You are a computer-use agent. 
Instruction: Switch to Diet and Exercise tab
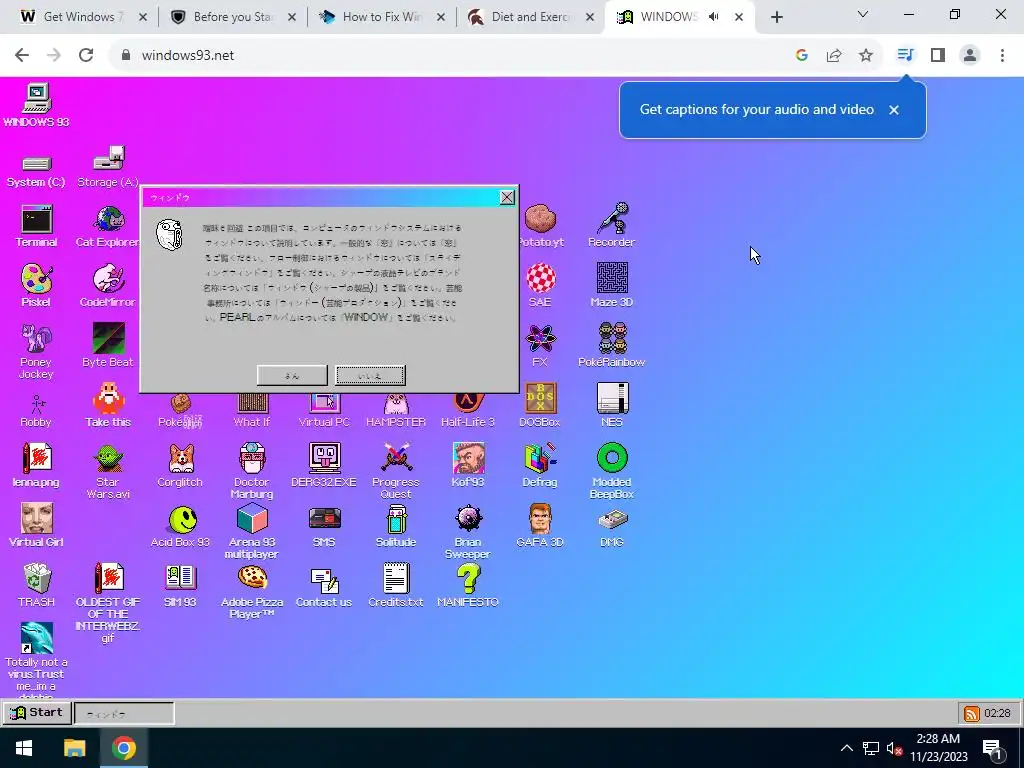click(x=530, y=17)
